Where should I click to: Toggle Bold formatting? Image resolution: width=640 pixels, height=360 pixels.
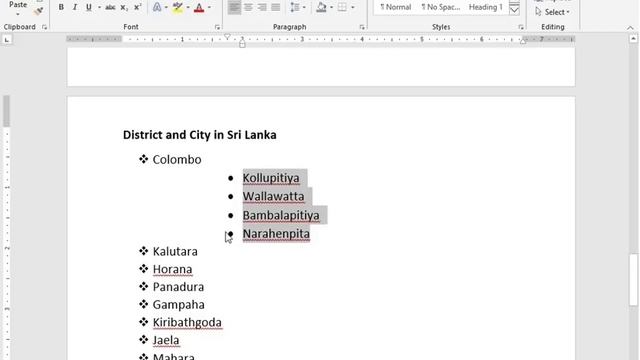[x=61, y=7]
